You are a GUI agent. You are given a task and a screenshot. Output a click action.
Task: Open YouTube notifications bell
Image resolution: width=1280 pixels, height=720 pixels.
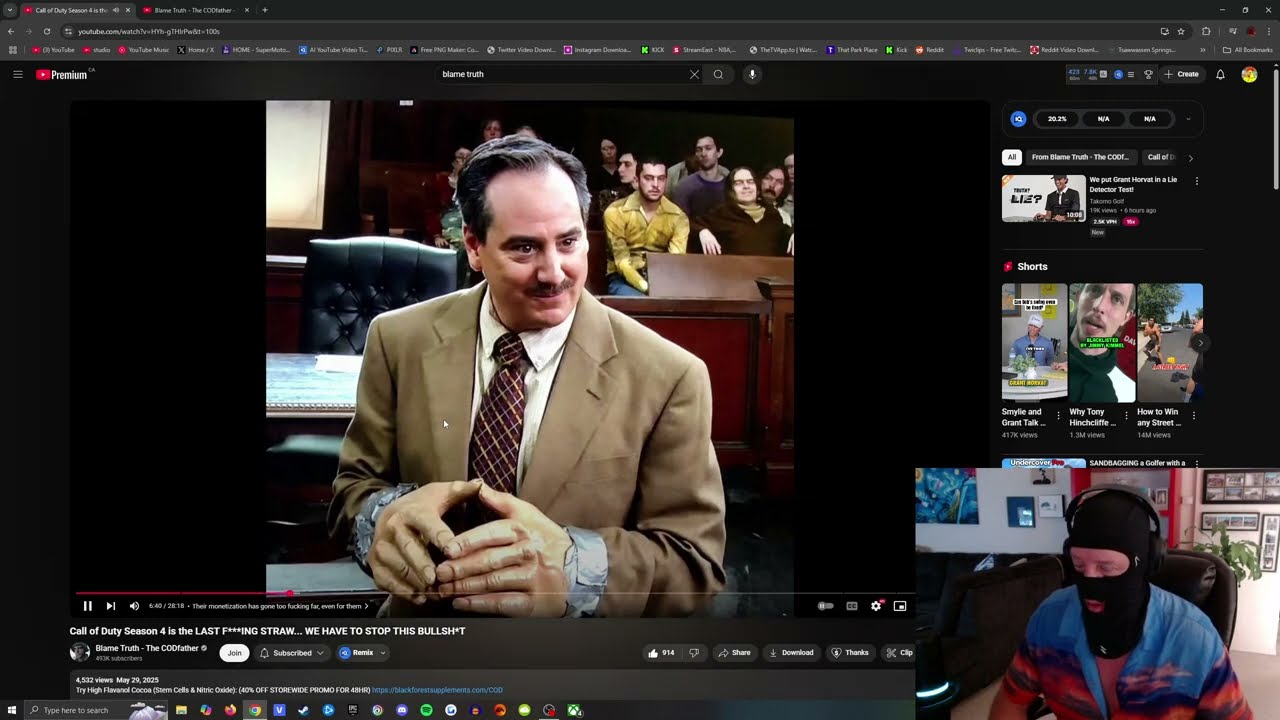1220,74
